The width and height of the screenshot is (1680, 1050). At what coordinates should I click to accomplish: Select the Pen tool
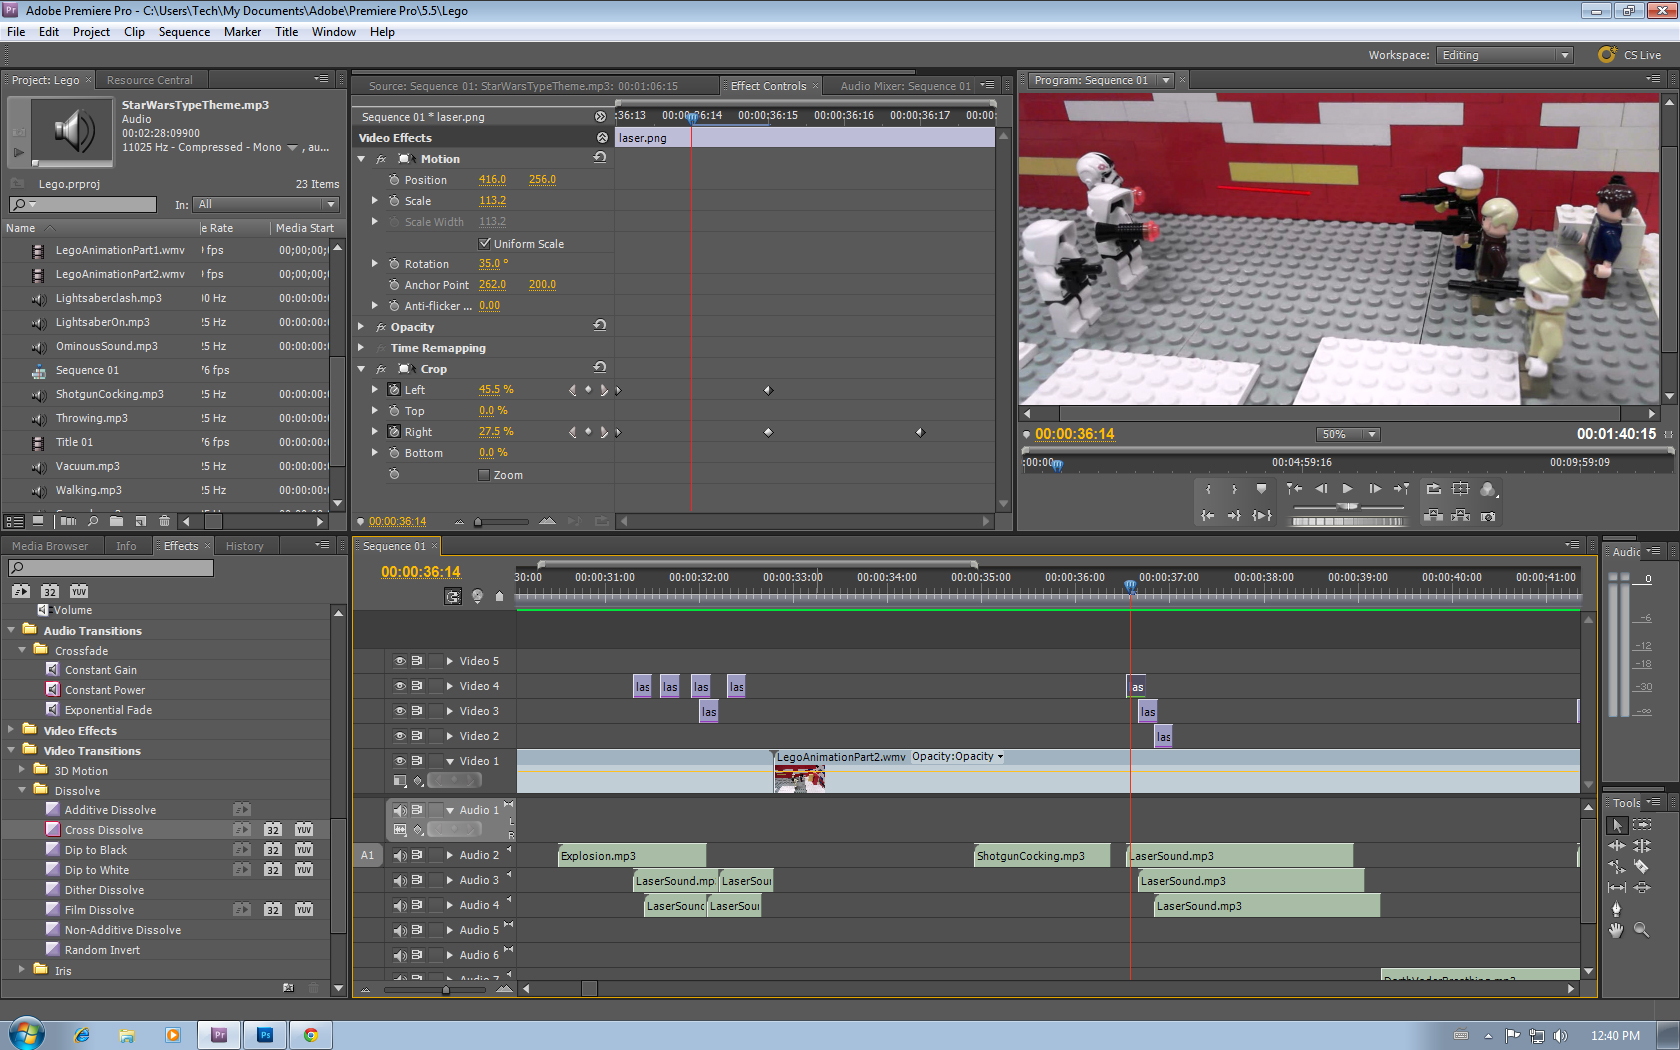1617,909
